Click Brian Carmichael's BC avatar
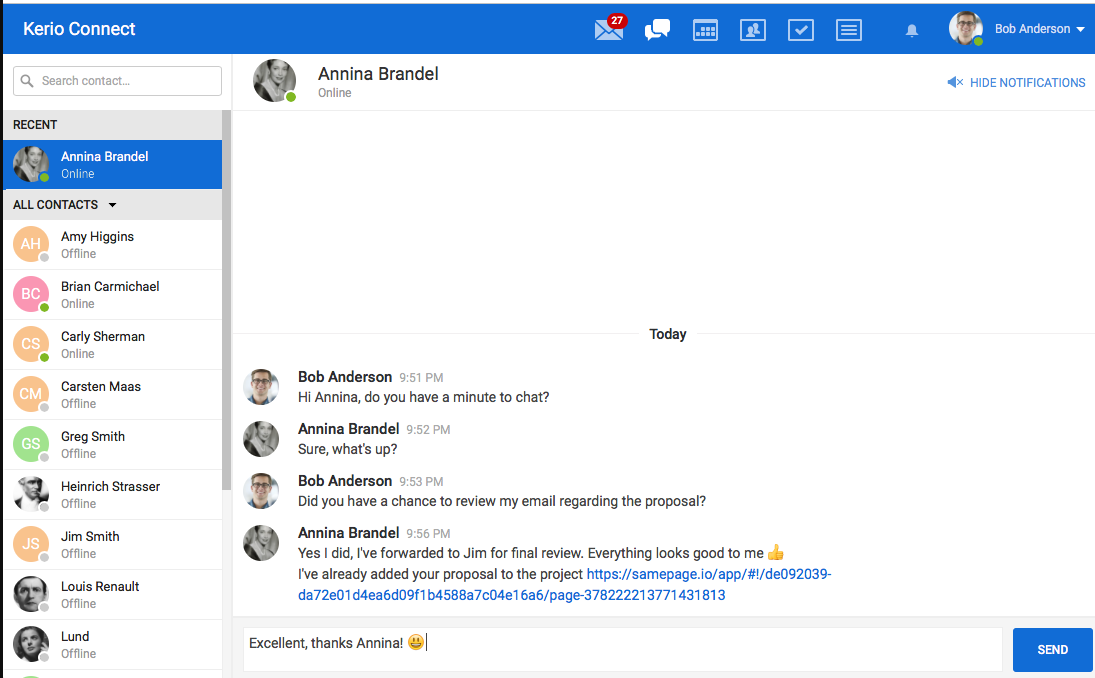Viewport: 1095px width, 678px height. tap(31, 294)
